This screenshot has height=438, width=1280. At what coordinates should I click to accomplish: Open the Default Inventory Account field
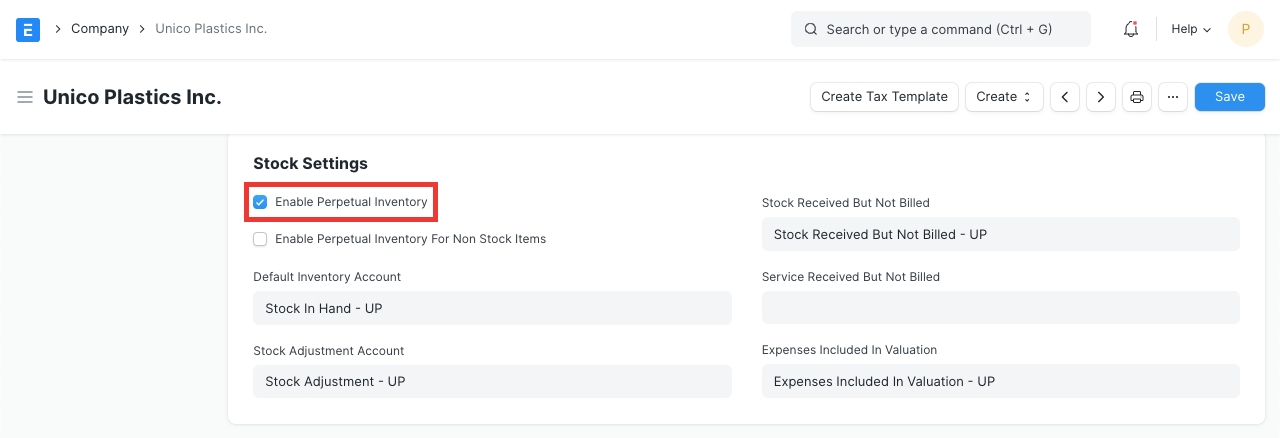click(x=492, y=308)
